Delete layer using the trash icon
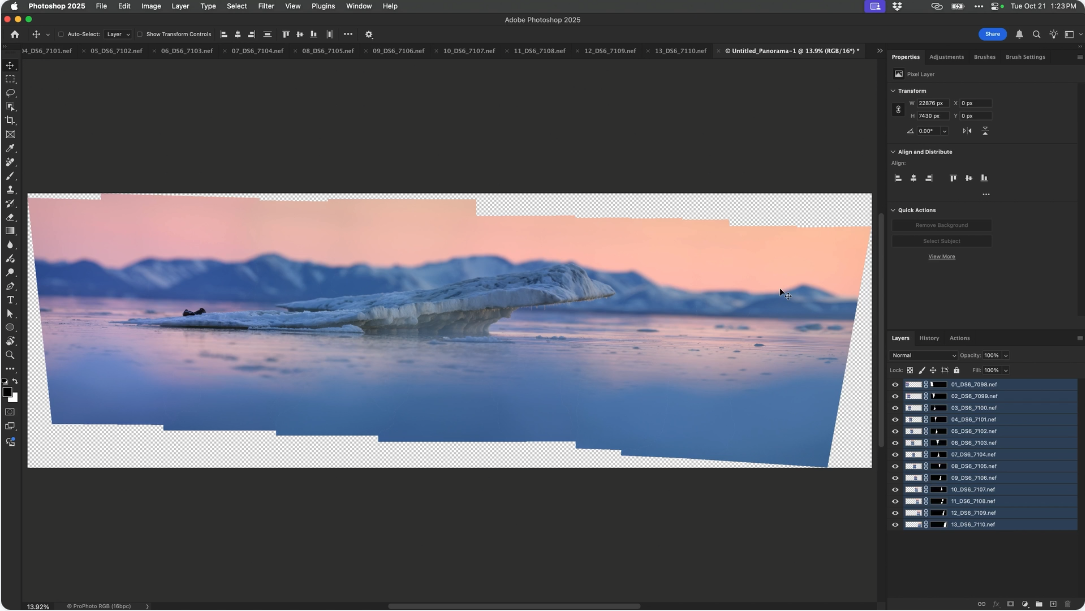This screenshot has height=611, width=1085. click(1068, 604)
